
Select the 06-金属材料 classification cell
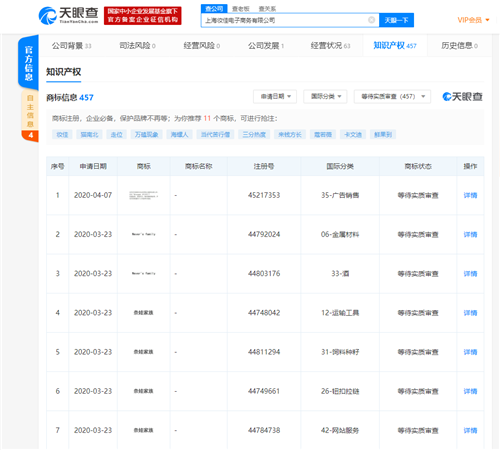[x=340, y=234]
